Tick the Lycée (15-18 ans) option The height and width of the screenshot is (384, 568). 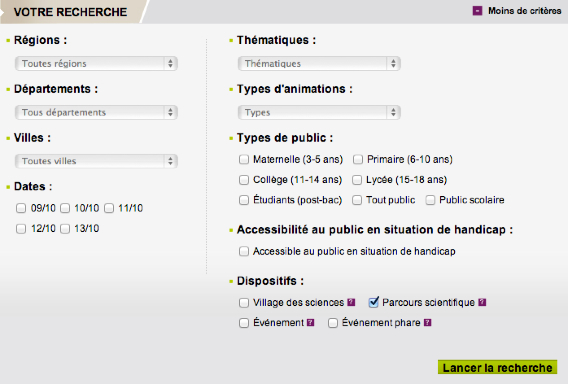[x=357, y=180]
